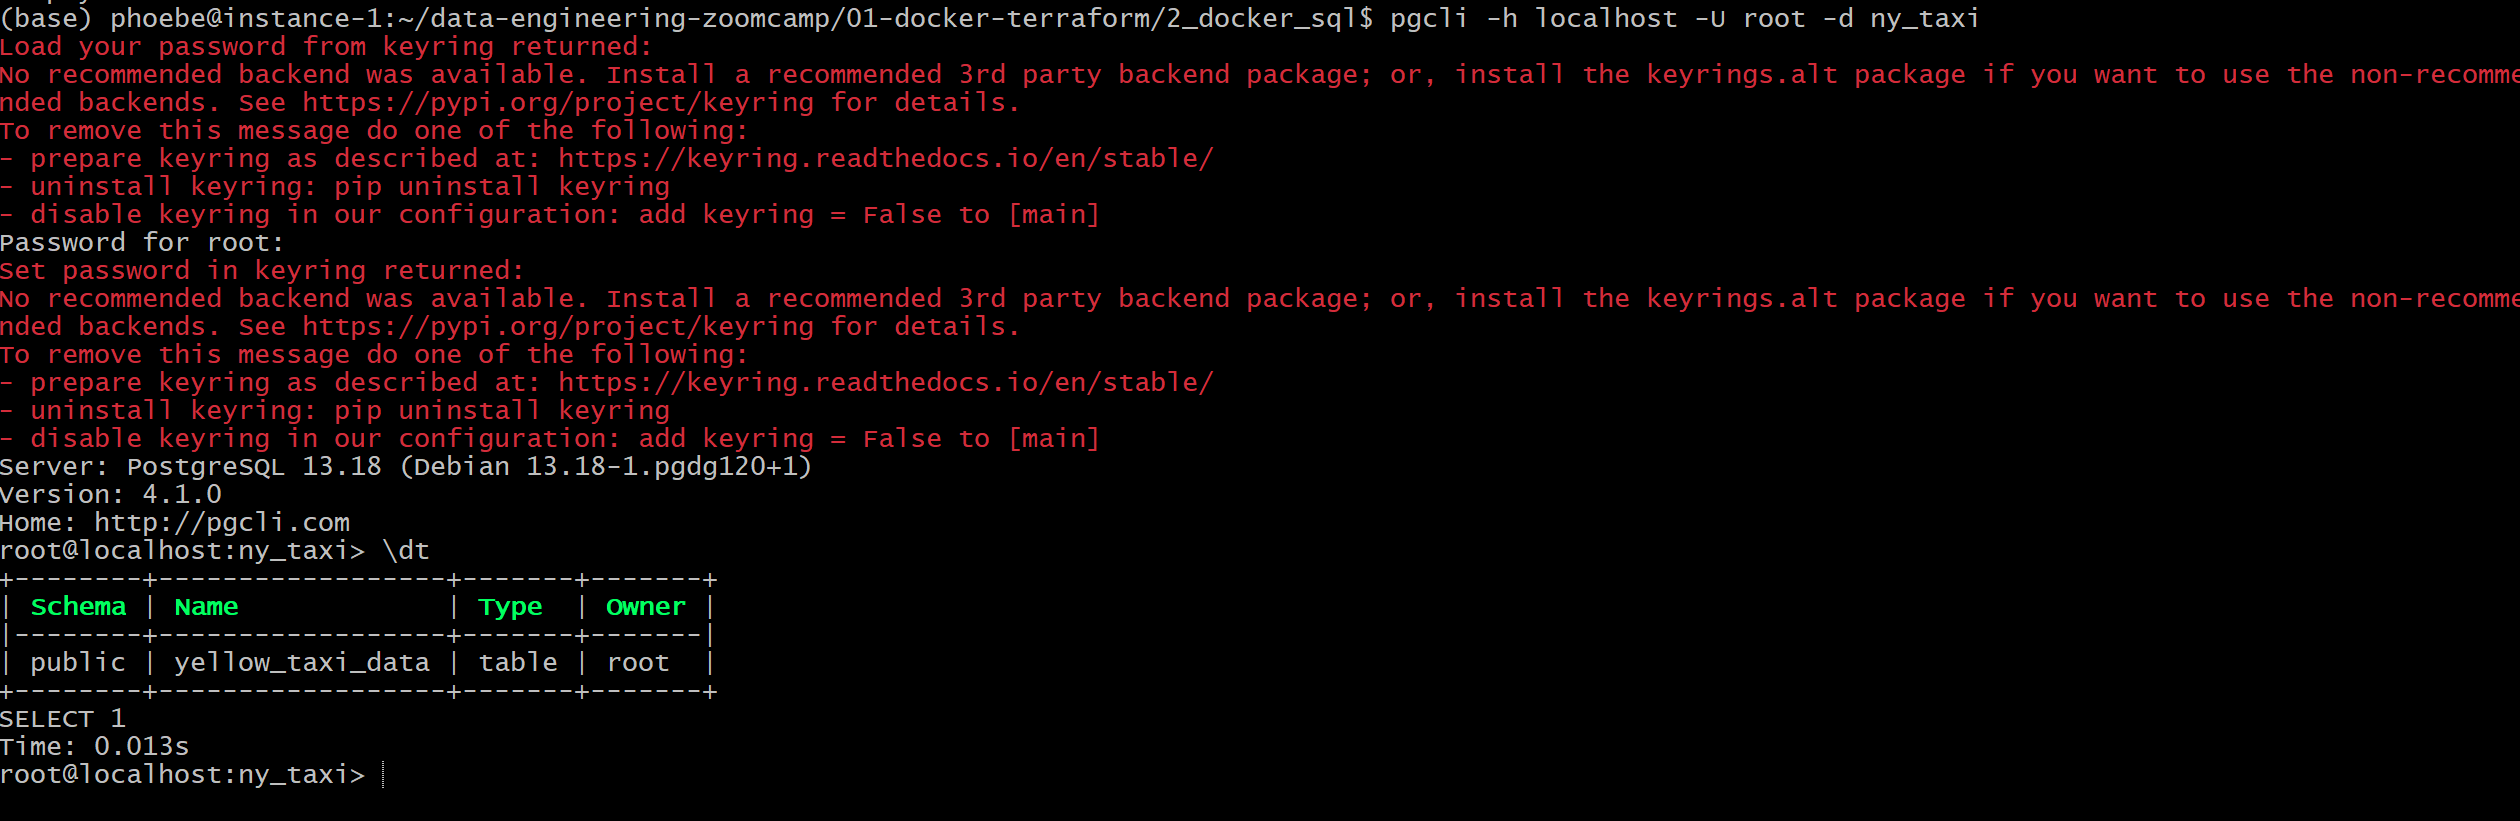
Task: Click the Name column header
Action: point(206,607)
